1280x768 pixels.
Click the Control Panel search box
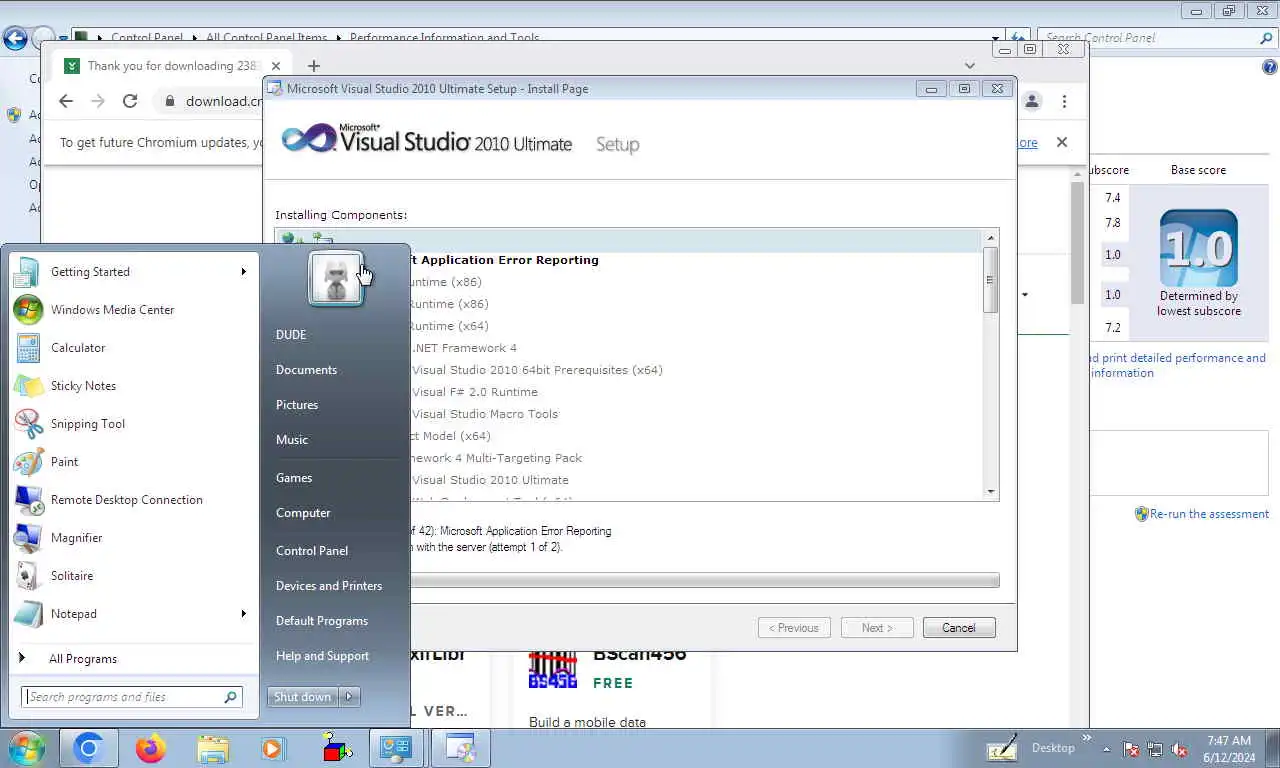coord(1156,38)
